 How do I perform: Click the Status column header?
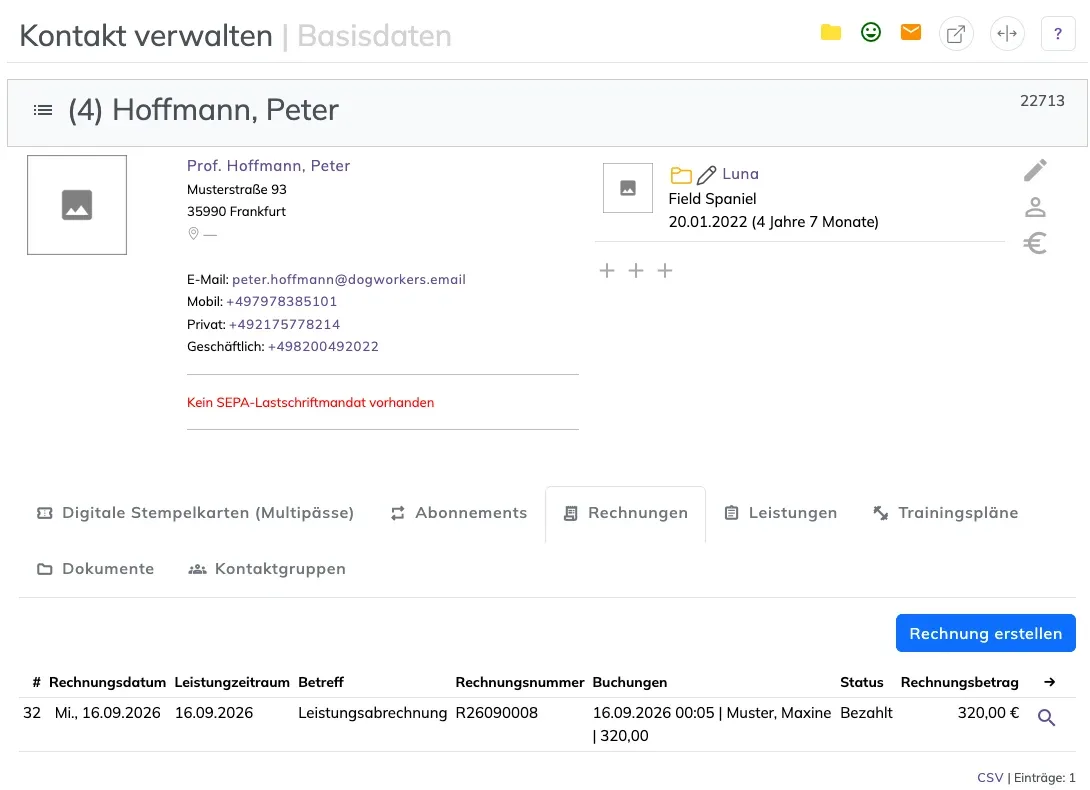tap(862, 682)
